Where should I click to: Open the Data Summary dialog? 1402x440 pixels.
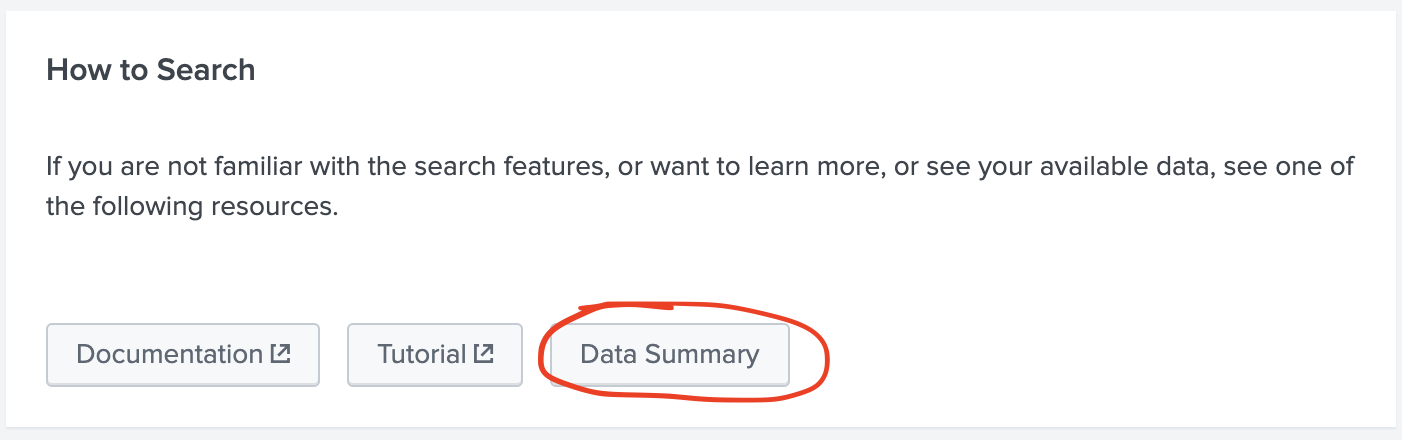[x=669, y=354]
